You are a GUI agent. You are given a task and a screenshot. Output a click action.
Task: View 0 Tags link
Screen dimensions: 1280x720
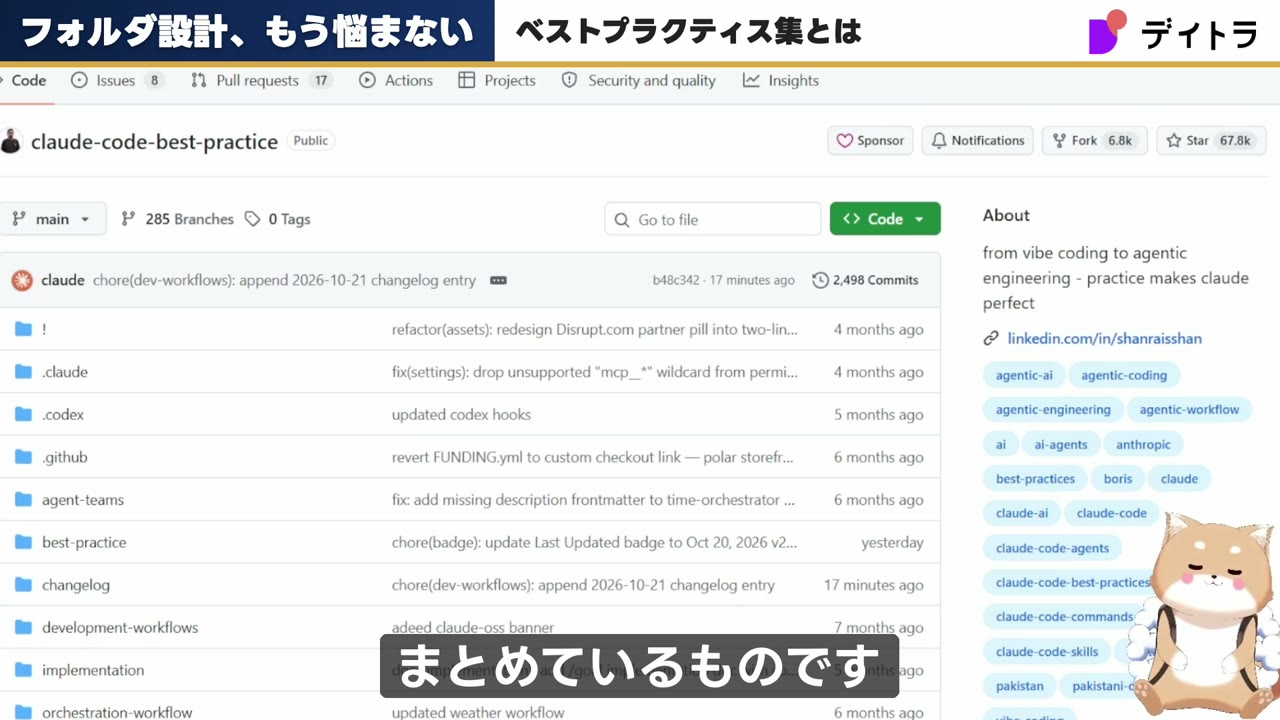tap(278, 219)
